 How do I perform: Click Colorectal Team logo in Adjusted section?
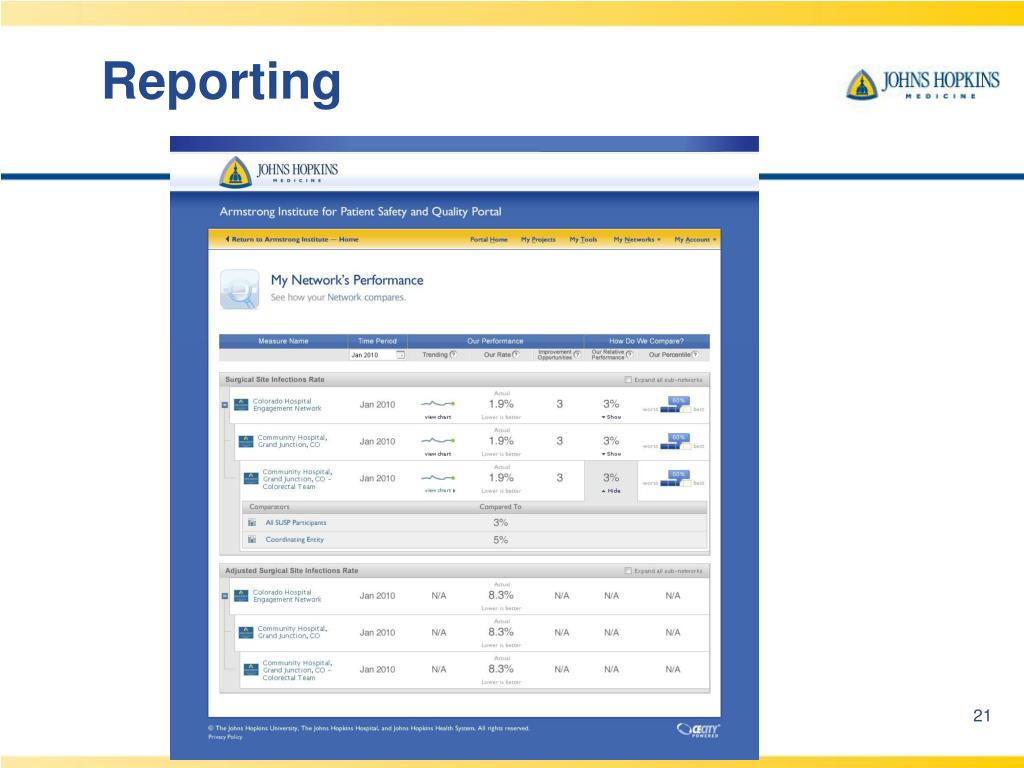[x=251, y=669]
